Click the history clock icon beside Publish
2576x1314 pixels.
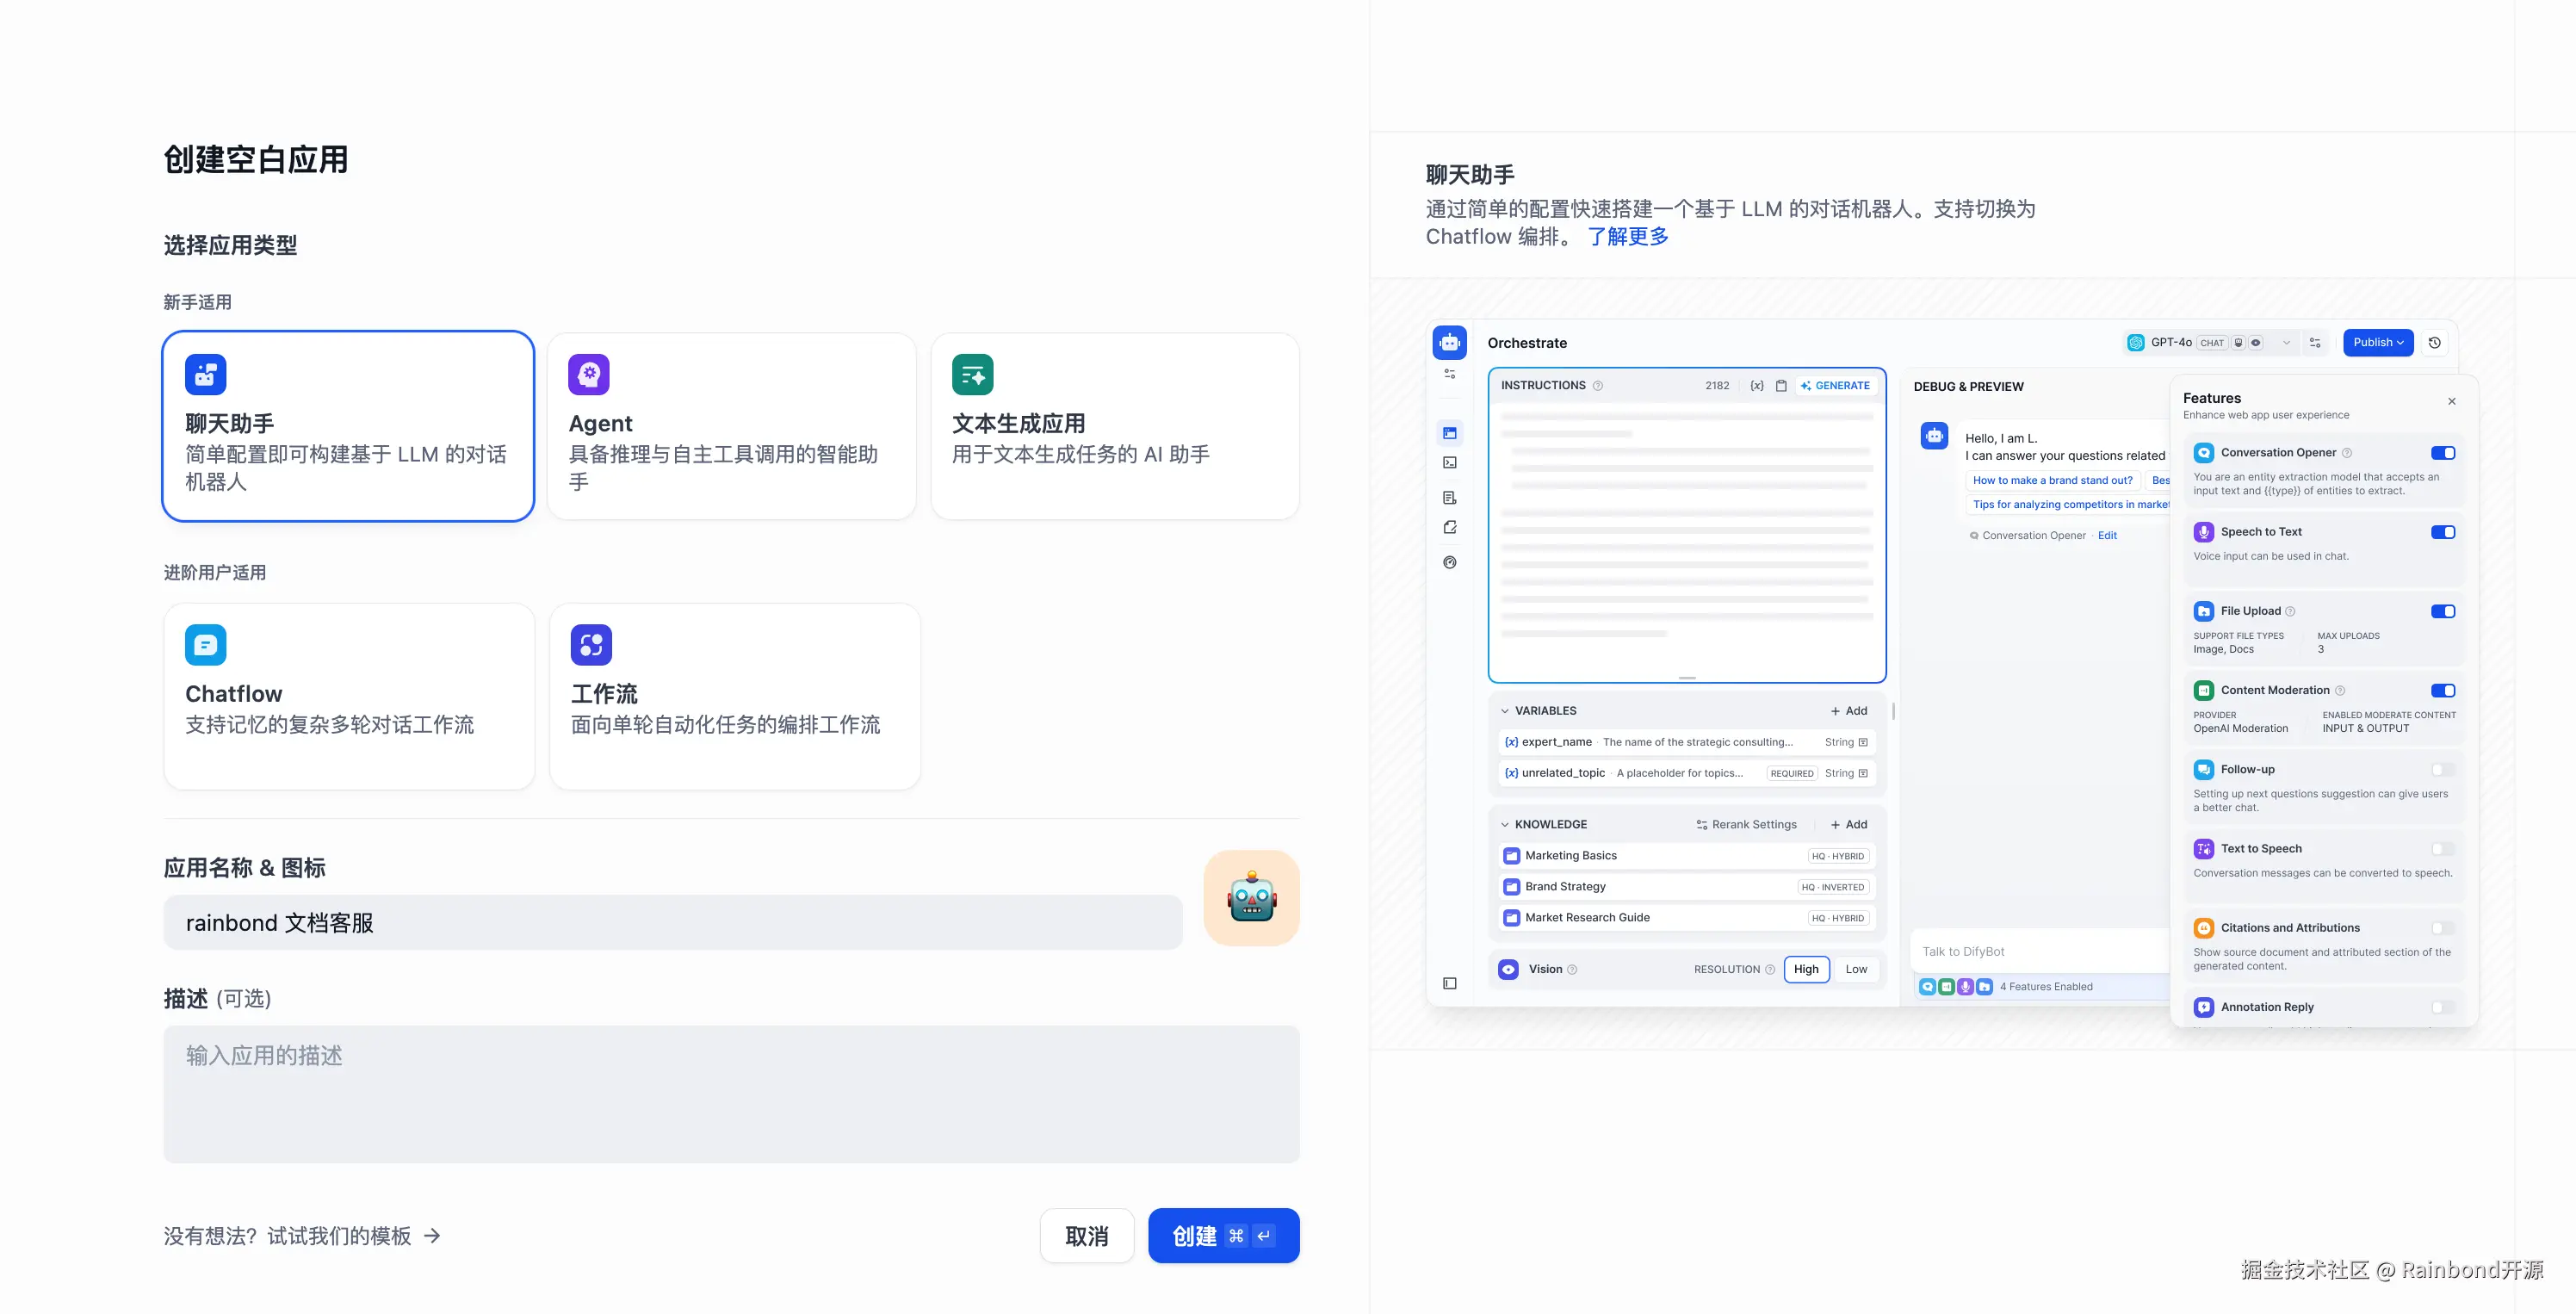[2435, 342]
